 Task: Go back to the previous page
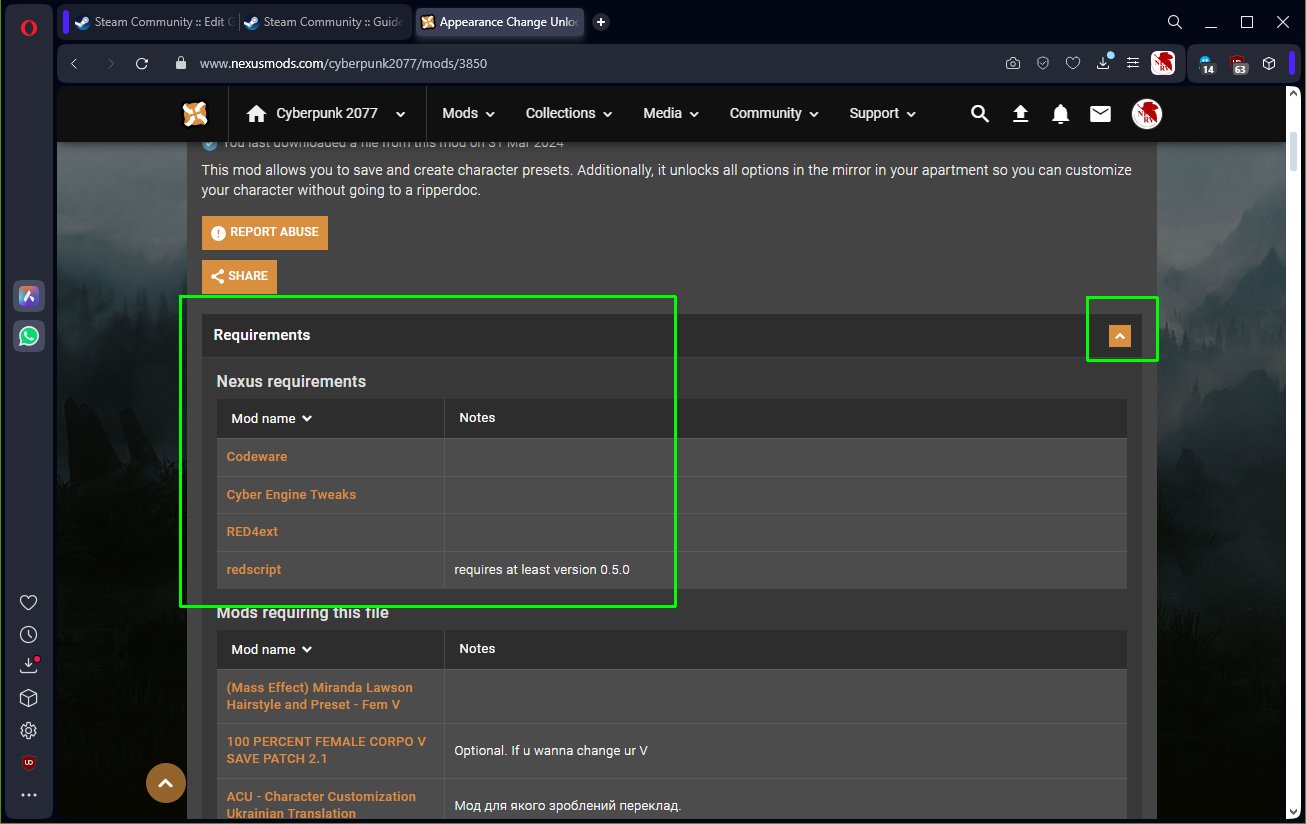pyautogui.click(x=75, y=63)
